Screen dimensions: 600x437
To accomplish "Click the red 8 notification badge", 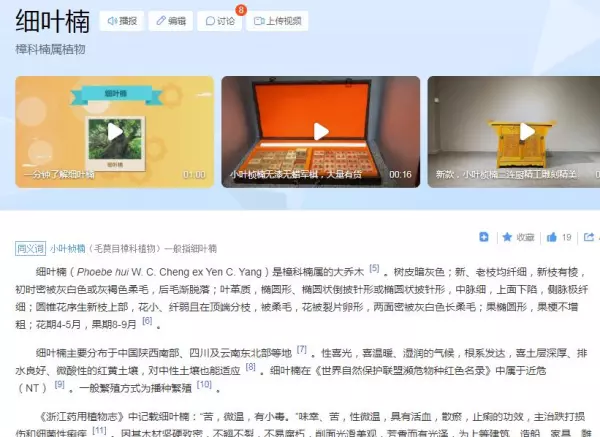I will (x=241, y=10).
